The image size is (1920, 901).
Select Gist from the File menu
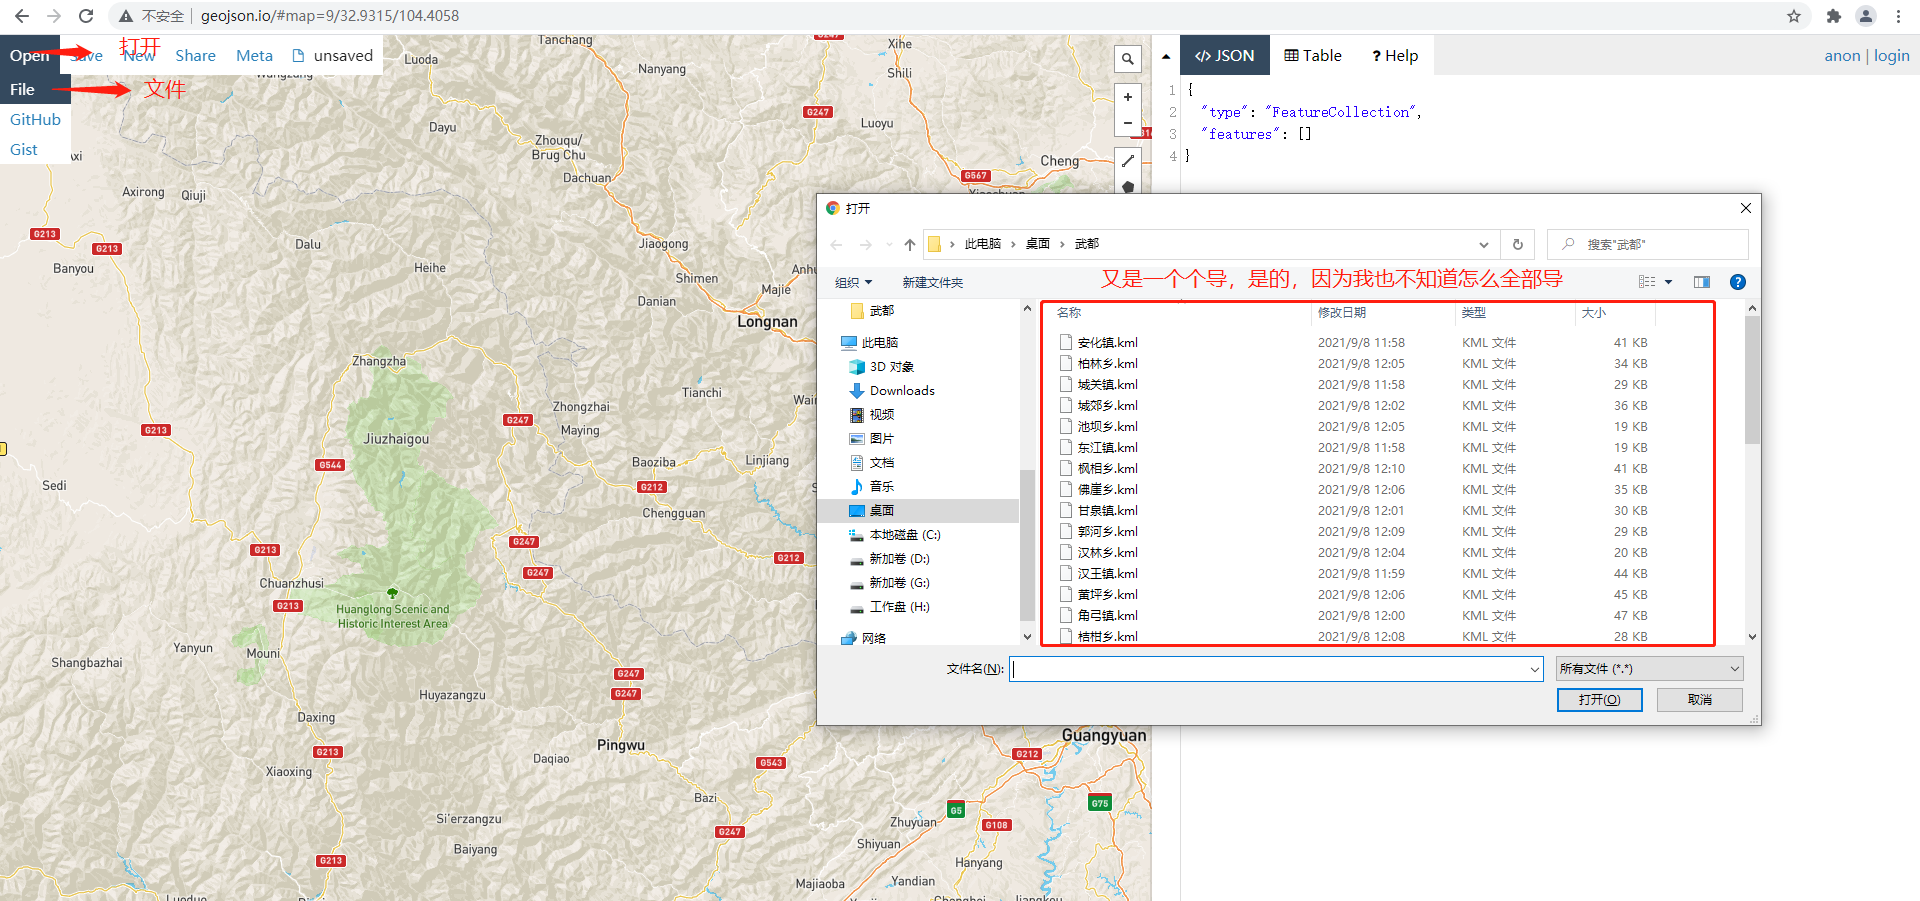23,149
